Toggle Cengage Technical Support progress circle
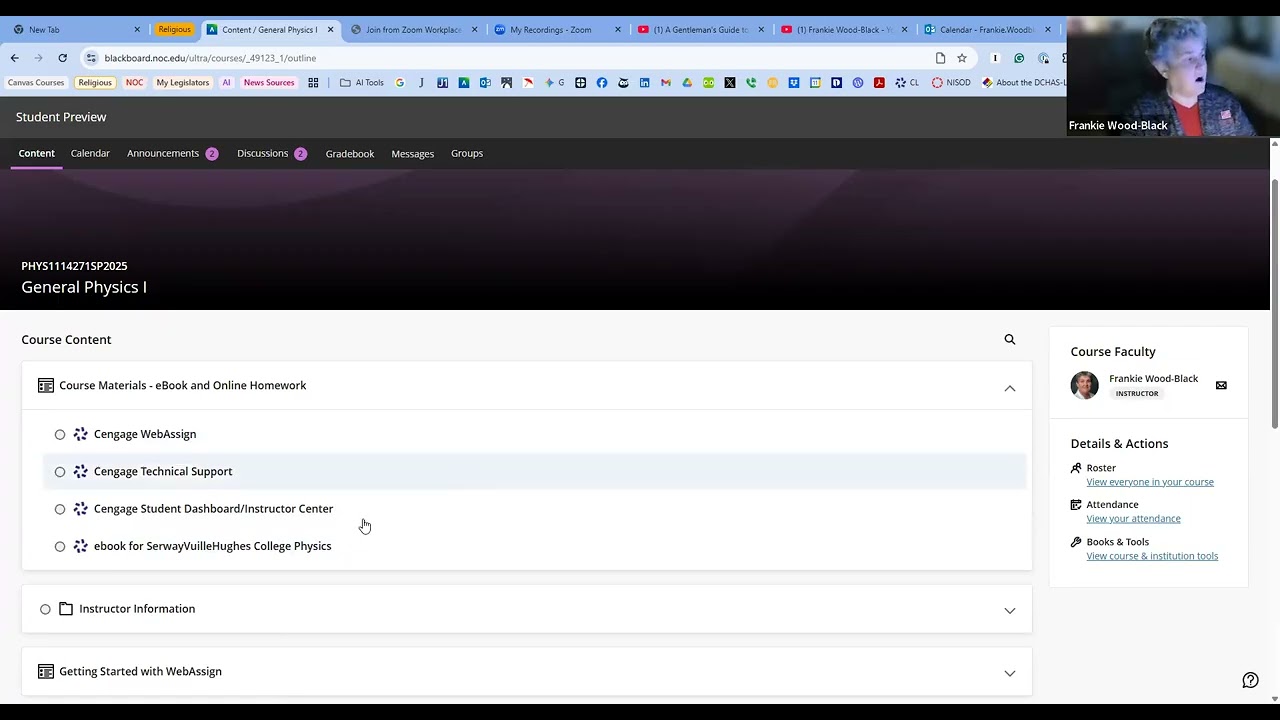This screenshot has height=720, width=1280. point(60,472)
